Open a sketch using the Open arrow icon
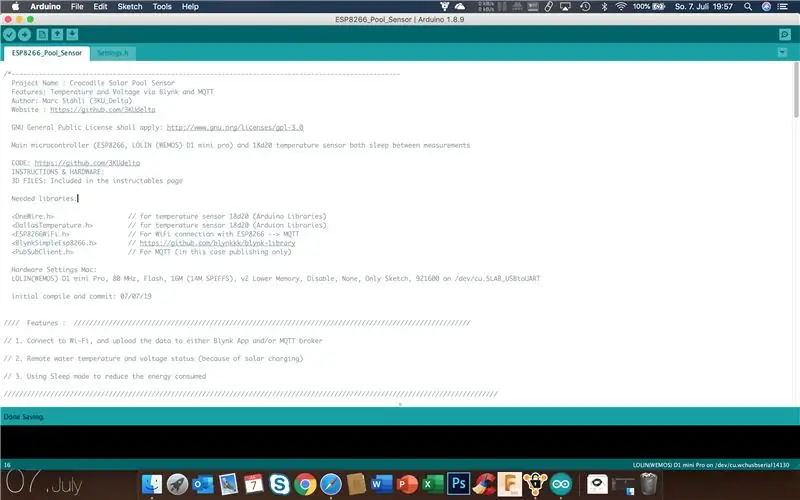This screenshot has height=500, width=800. pyautogui.click(x=57, y=34)
